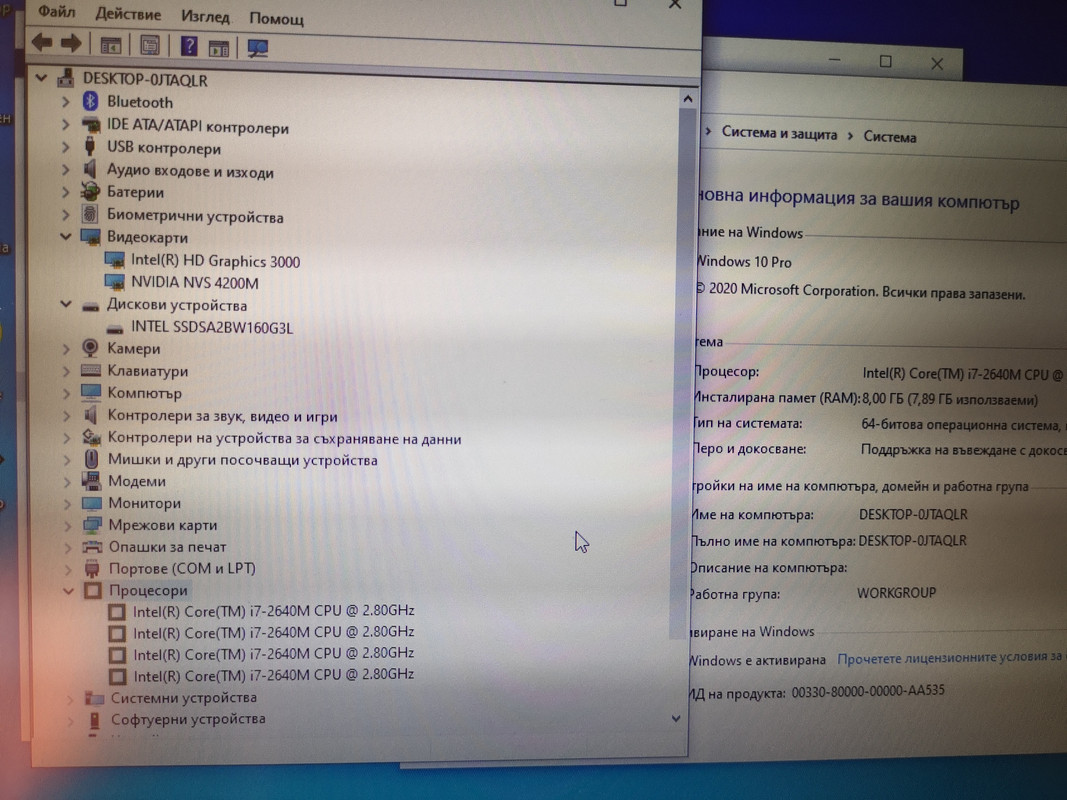Image resolution: width=1067 pixels, height=800 pixels.
Task: Click the USB контролери plug icon
Action: coord(90,146)
